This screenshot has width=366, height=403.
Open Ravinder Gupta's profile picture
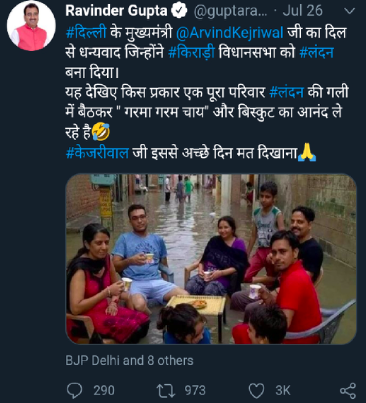point(31,26)
